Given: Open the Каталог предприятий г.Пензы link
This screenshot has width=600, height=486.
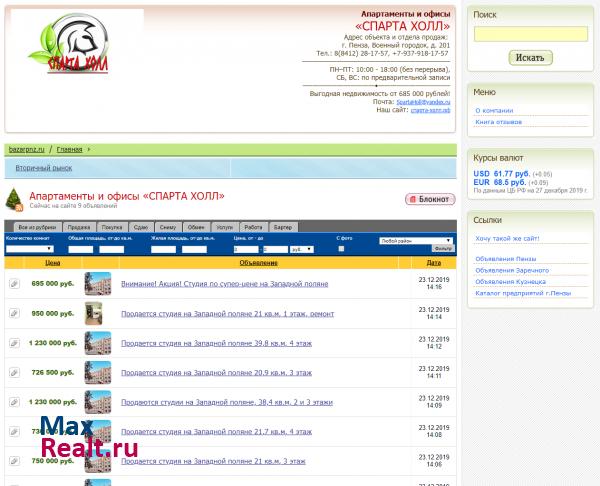Looking at the screenshot, I should (523, 294).
